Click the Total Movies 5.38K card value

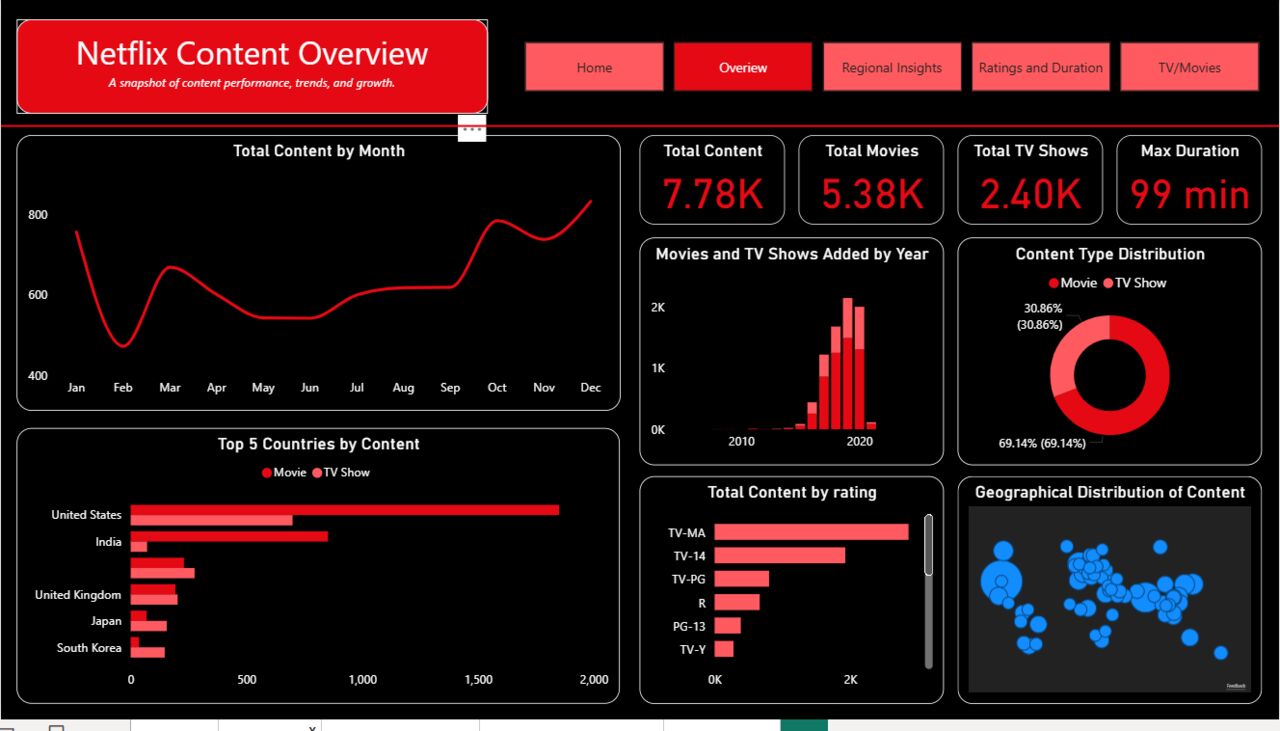872,194
